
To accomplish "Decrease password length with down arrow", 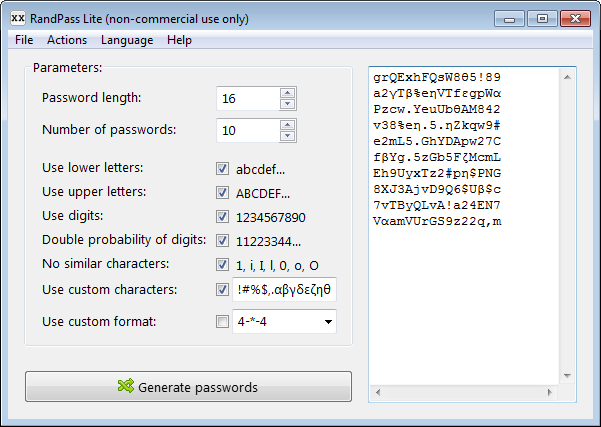I will 287,104.
